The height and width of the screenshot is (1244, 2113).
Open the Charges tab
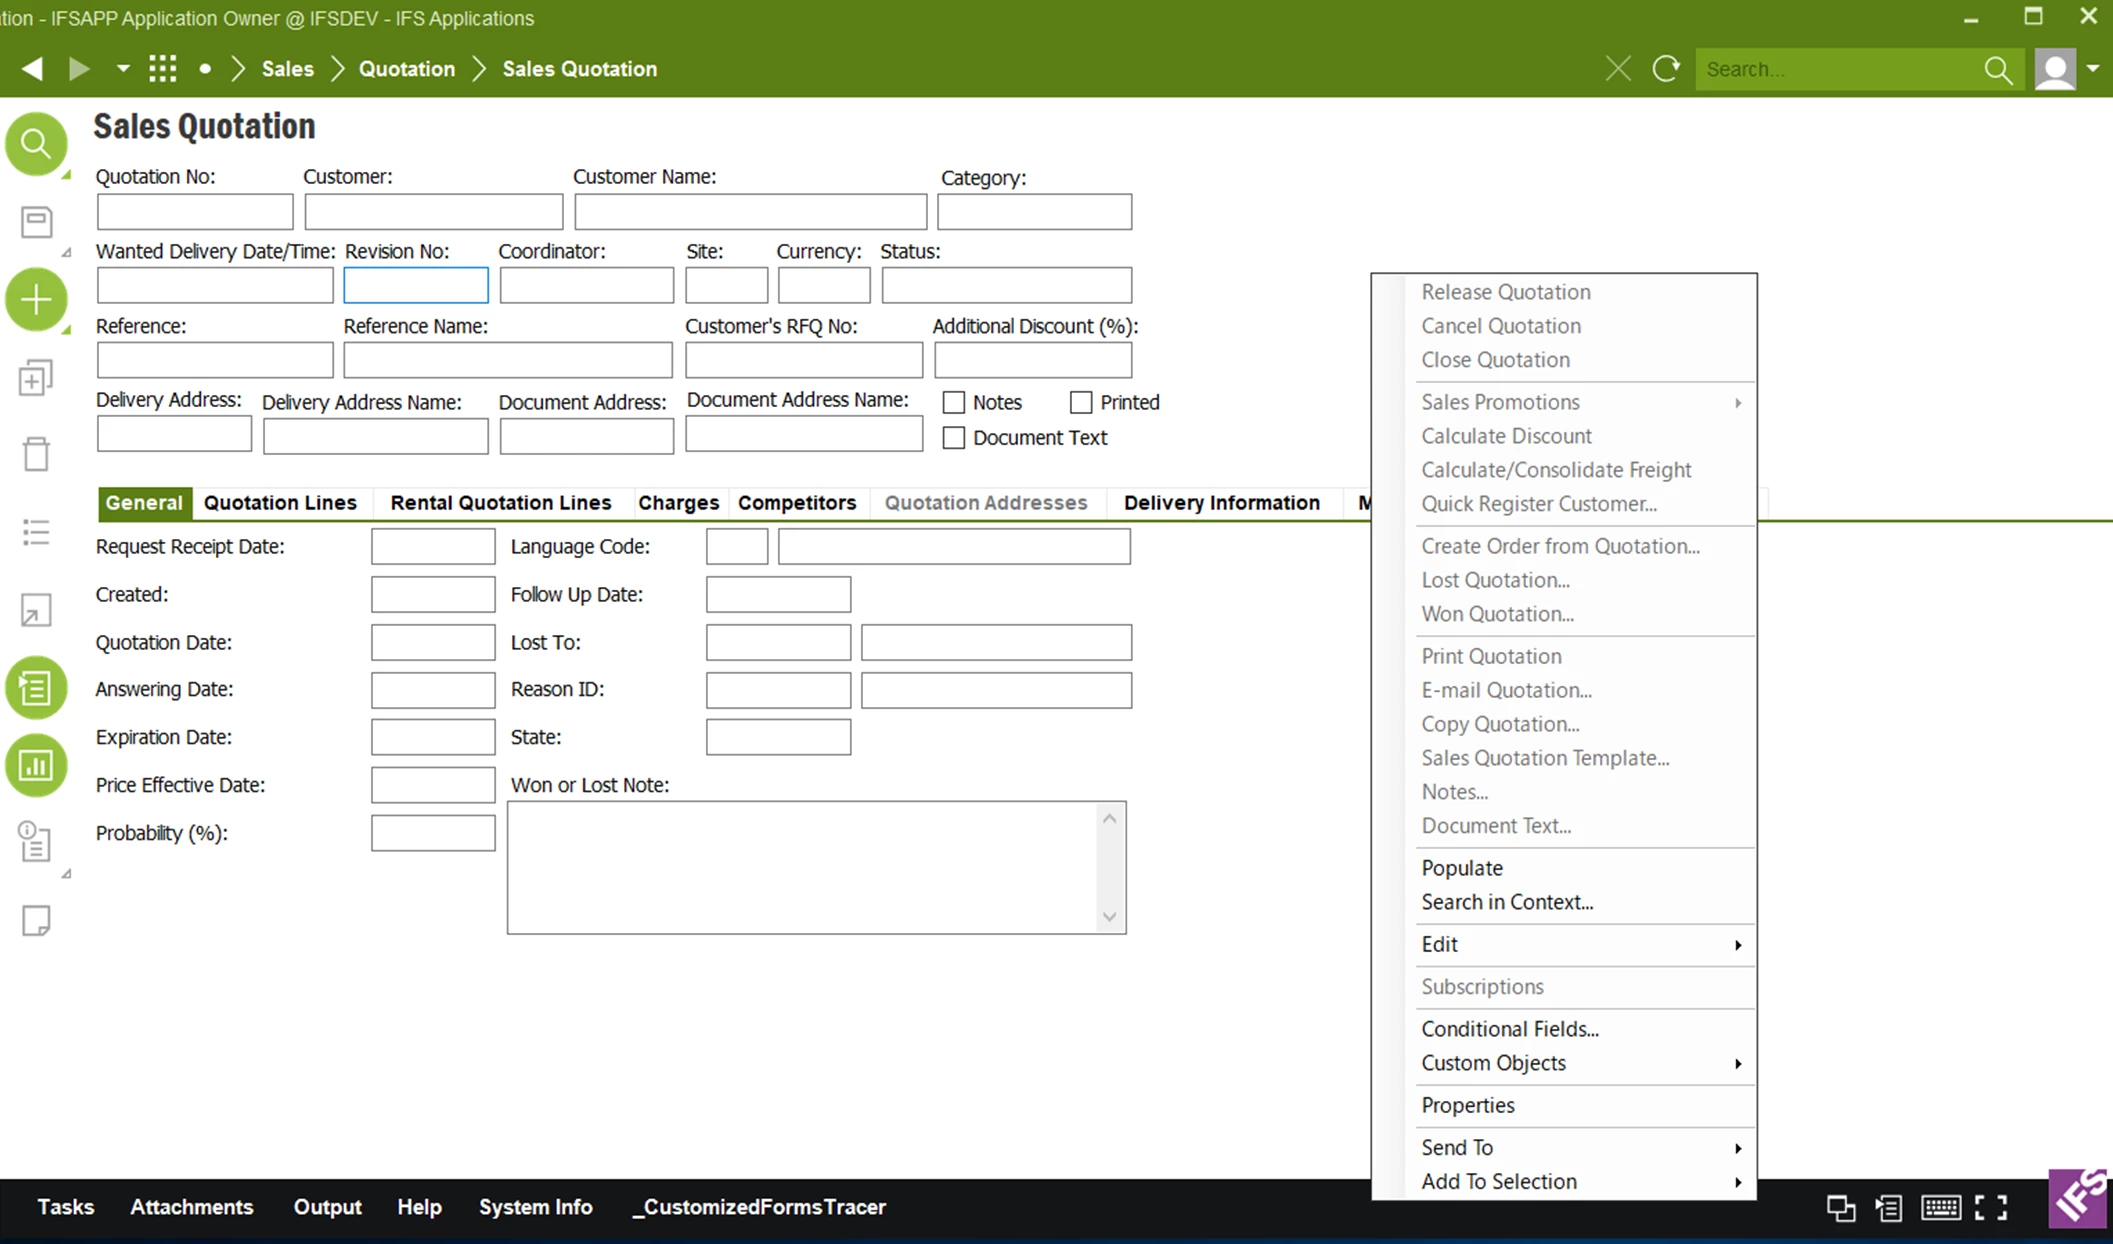tap(678, 503)
